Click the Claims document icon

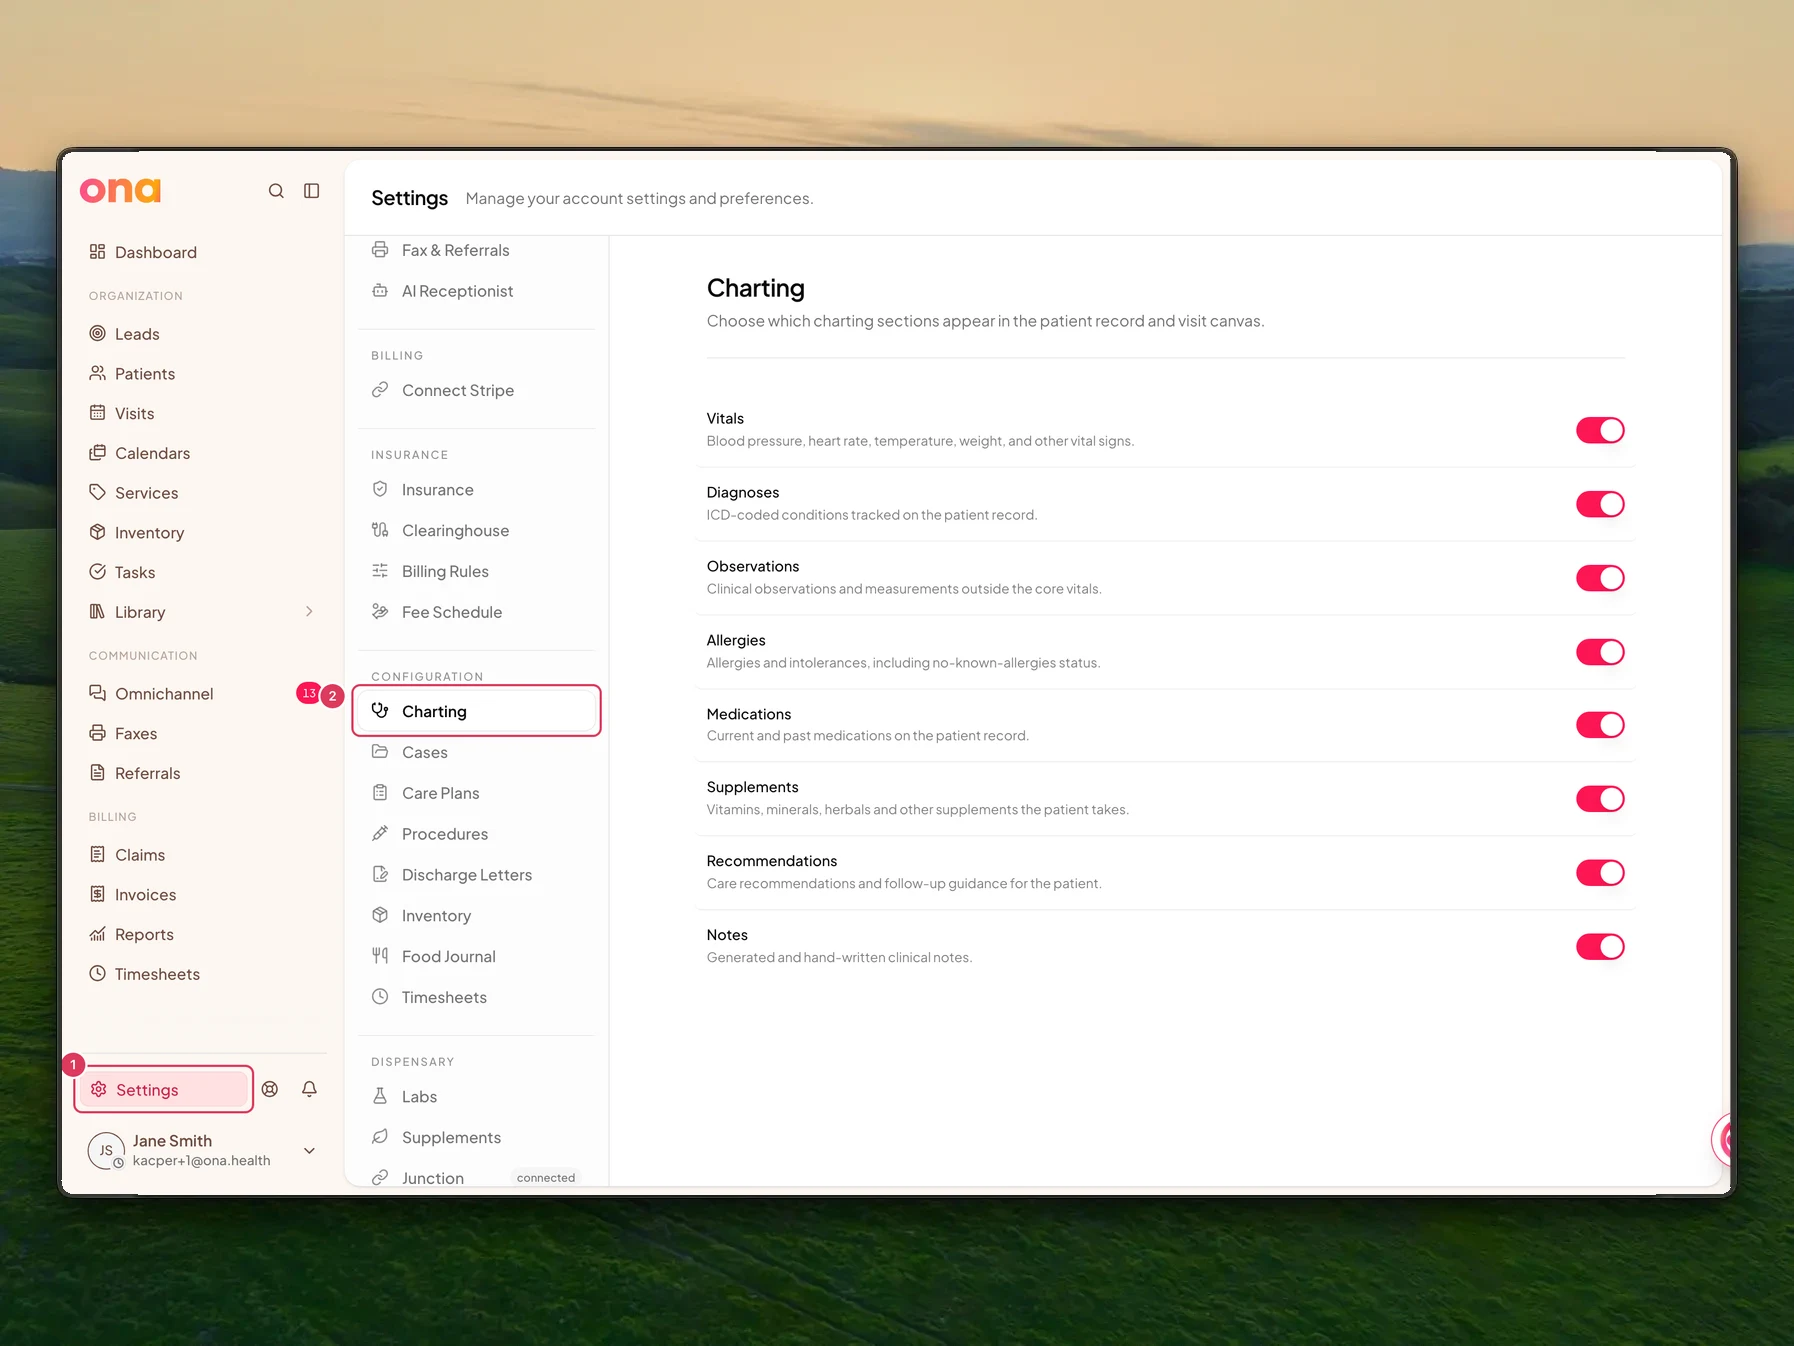pyautogui.click(x=97, y=854)
